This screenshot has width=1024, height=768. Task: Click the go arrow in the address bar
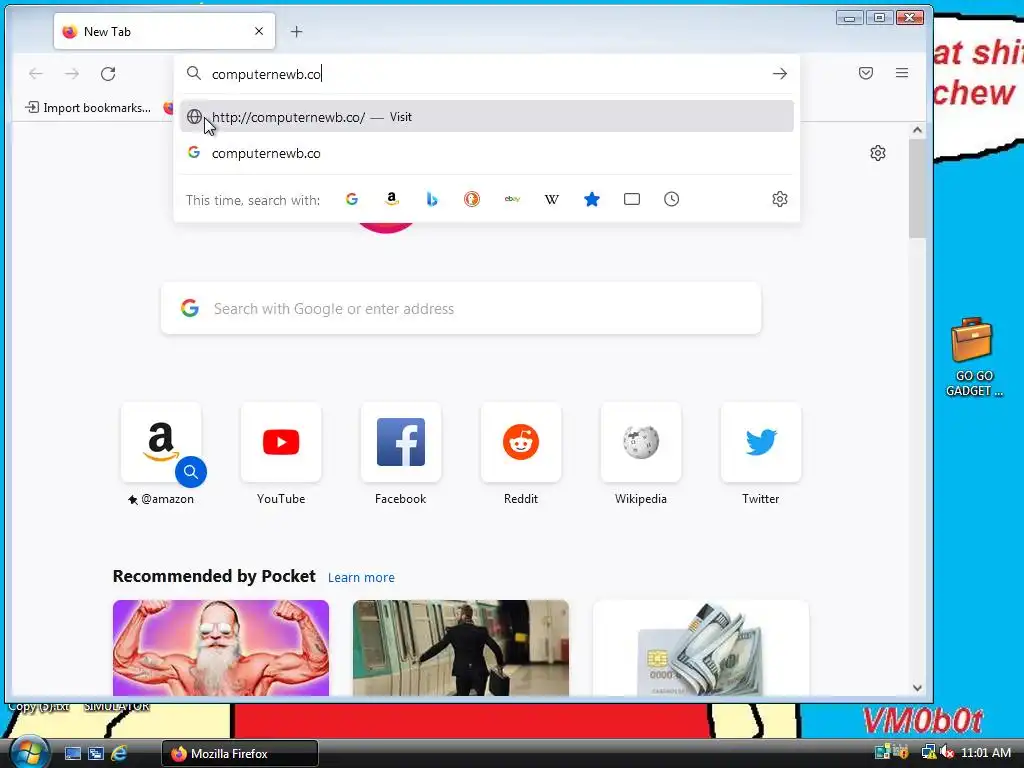pyautogui.click(x=780, y=74)
